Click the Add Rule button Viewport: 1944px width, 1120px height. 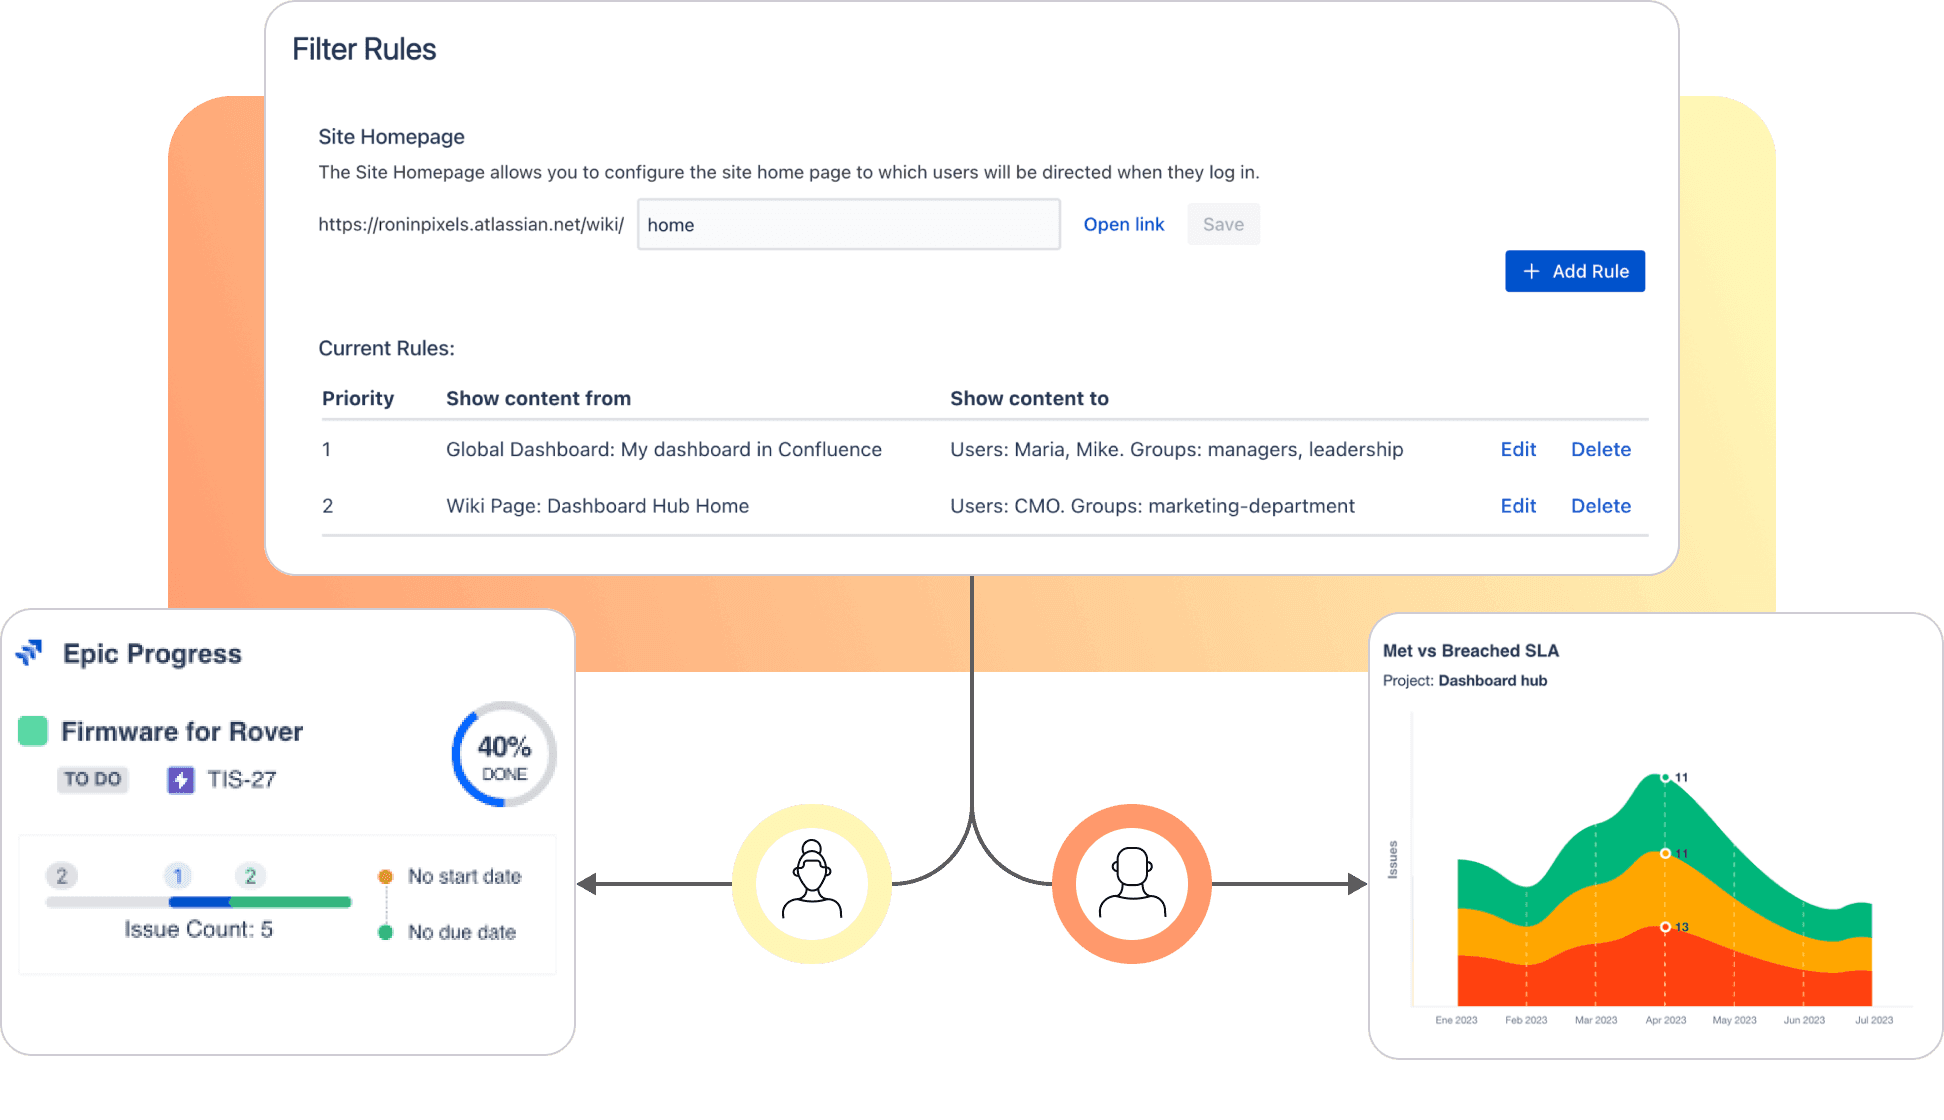pos(1575,271)
